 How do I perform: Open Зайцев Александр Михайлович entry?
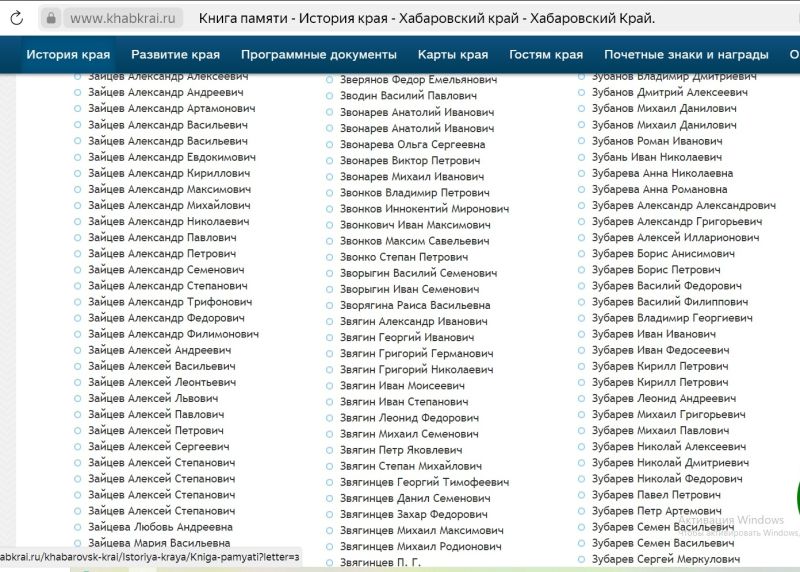169,206
